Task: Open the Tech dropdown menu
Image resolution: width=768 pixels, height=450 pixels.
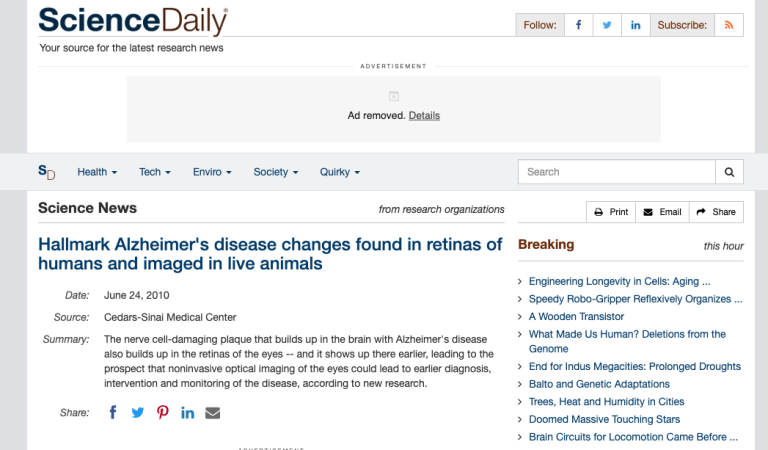Action: click(155, 172)
